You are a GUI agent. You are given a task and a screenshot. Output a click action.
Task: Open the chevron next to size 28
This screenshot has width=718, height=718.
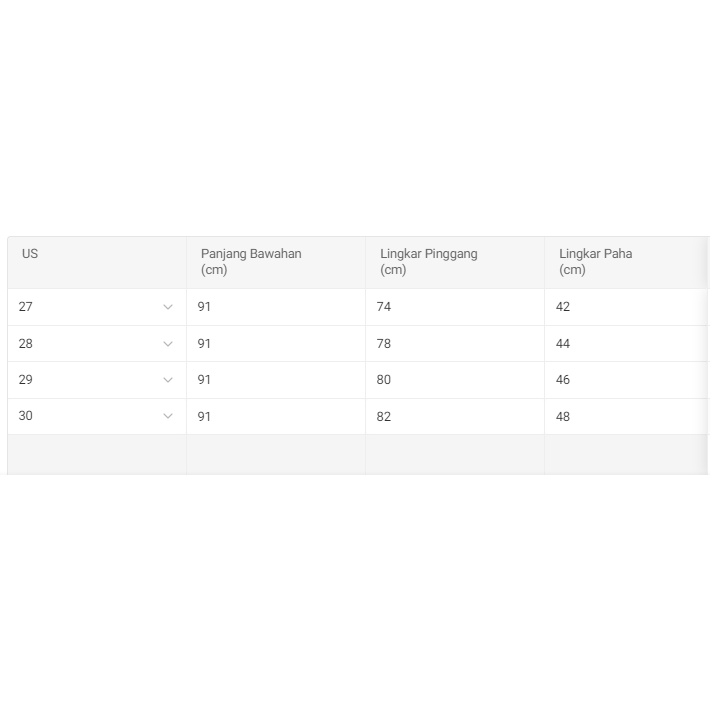coord(168,344)
